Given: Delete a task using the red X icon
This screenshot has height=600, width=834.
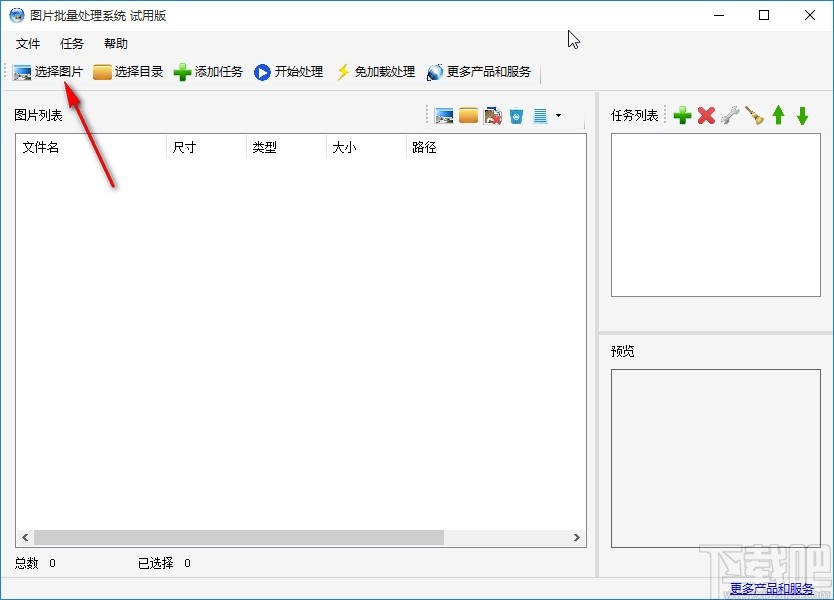Looking at the screenshot, I should tap(705, 114).
